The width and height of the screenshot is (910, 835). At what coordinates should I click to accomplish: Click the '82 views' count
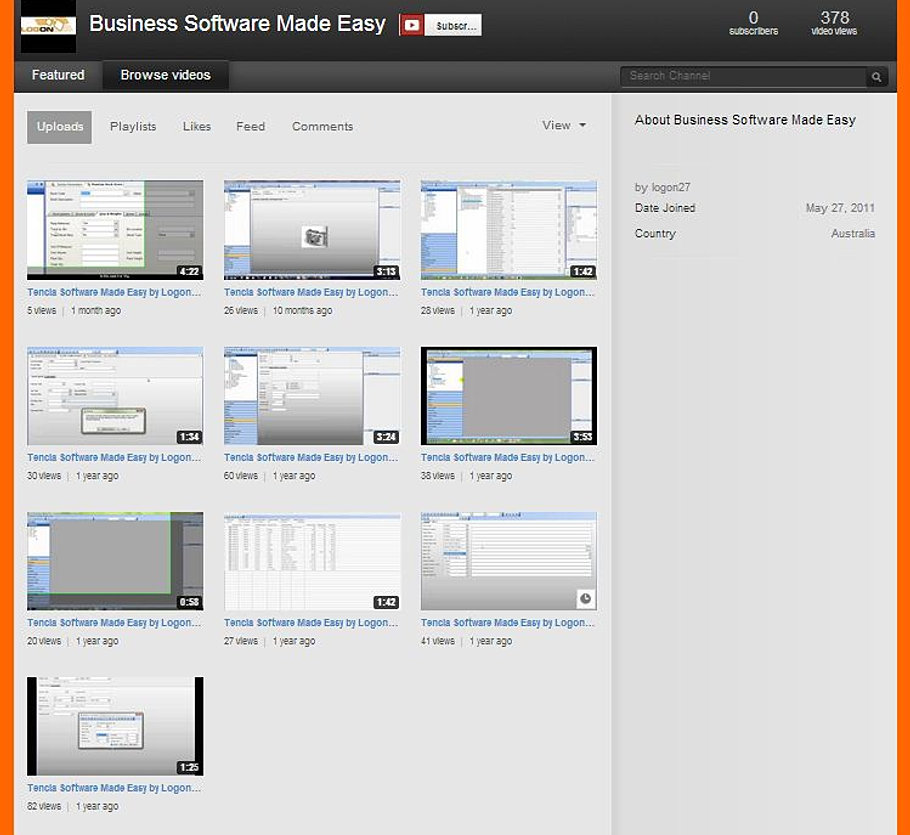pyautogui.click(x=44, y=806)
